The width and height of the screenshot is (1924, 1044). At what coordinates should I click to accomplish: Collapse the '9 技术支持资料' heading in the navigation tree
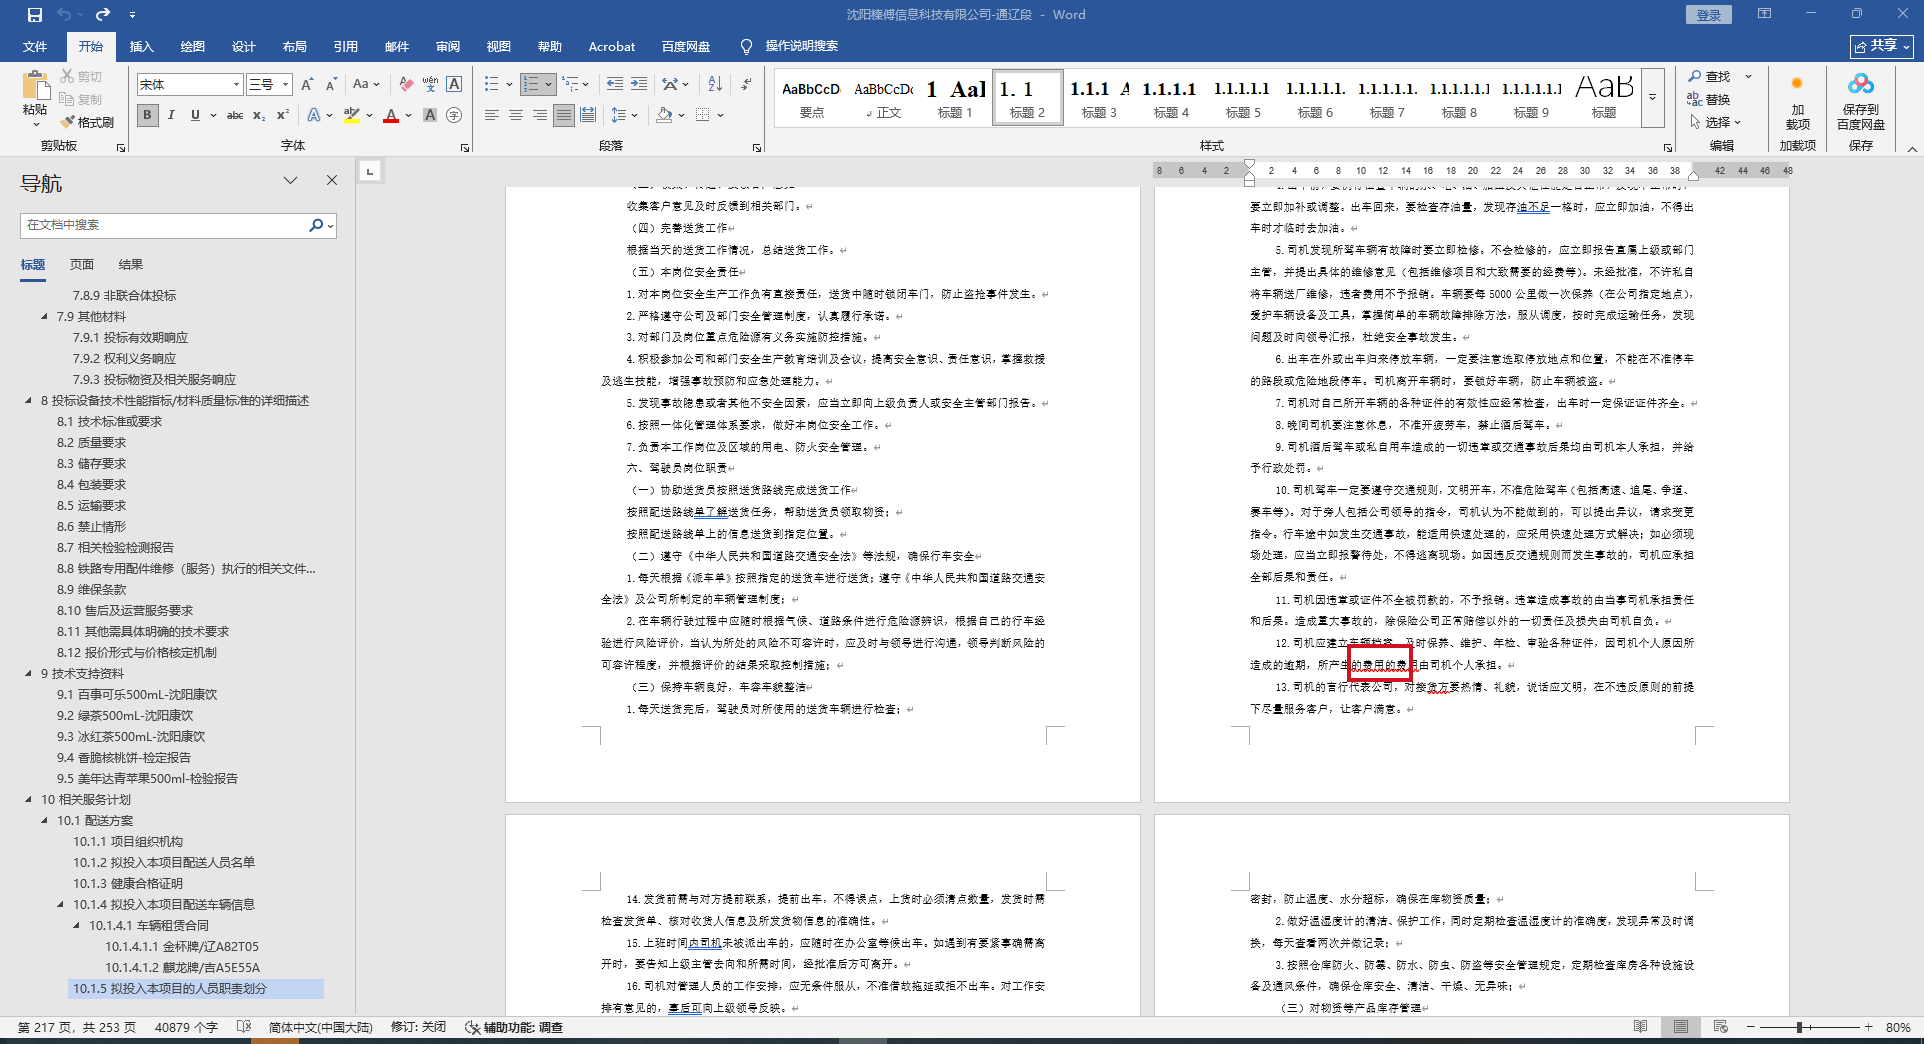pyautogui.click(x=28, y=674)
